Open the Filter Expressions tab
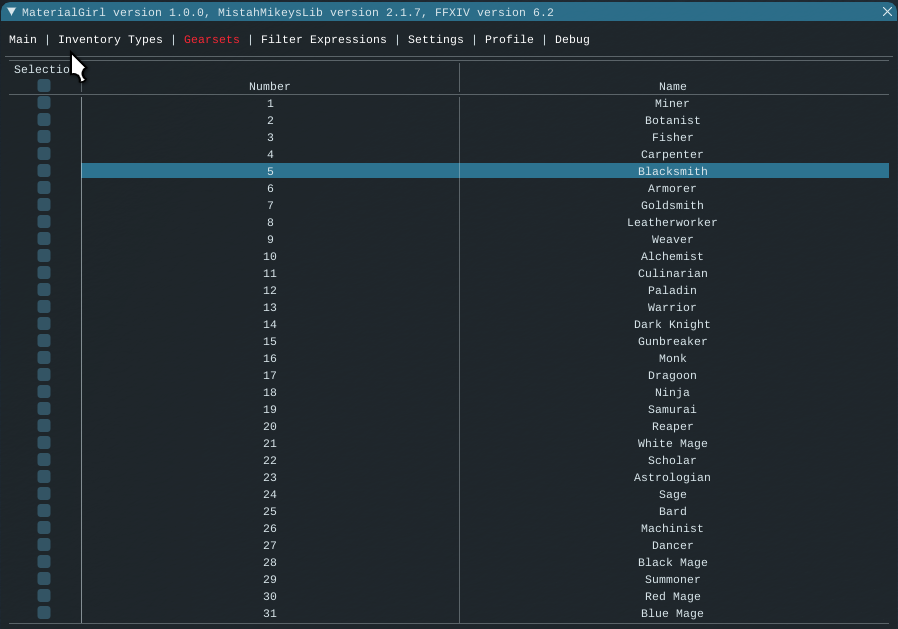This screenshot has height=629, width=898. click(x=323, y=40)
